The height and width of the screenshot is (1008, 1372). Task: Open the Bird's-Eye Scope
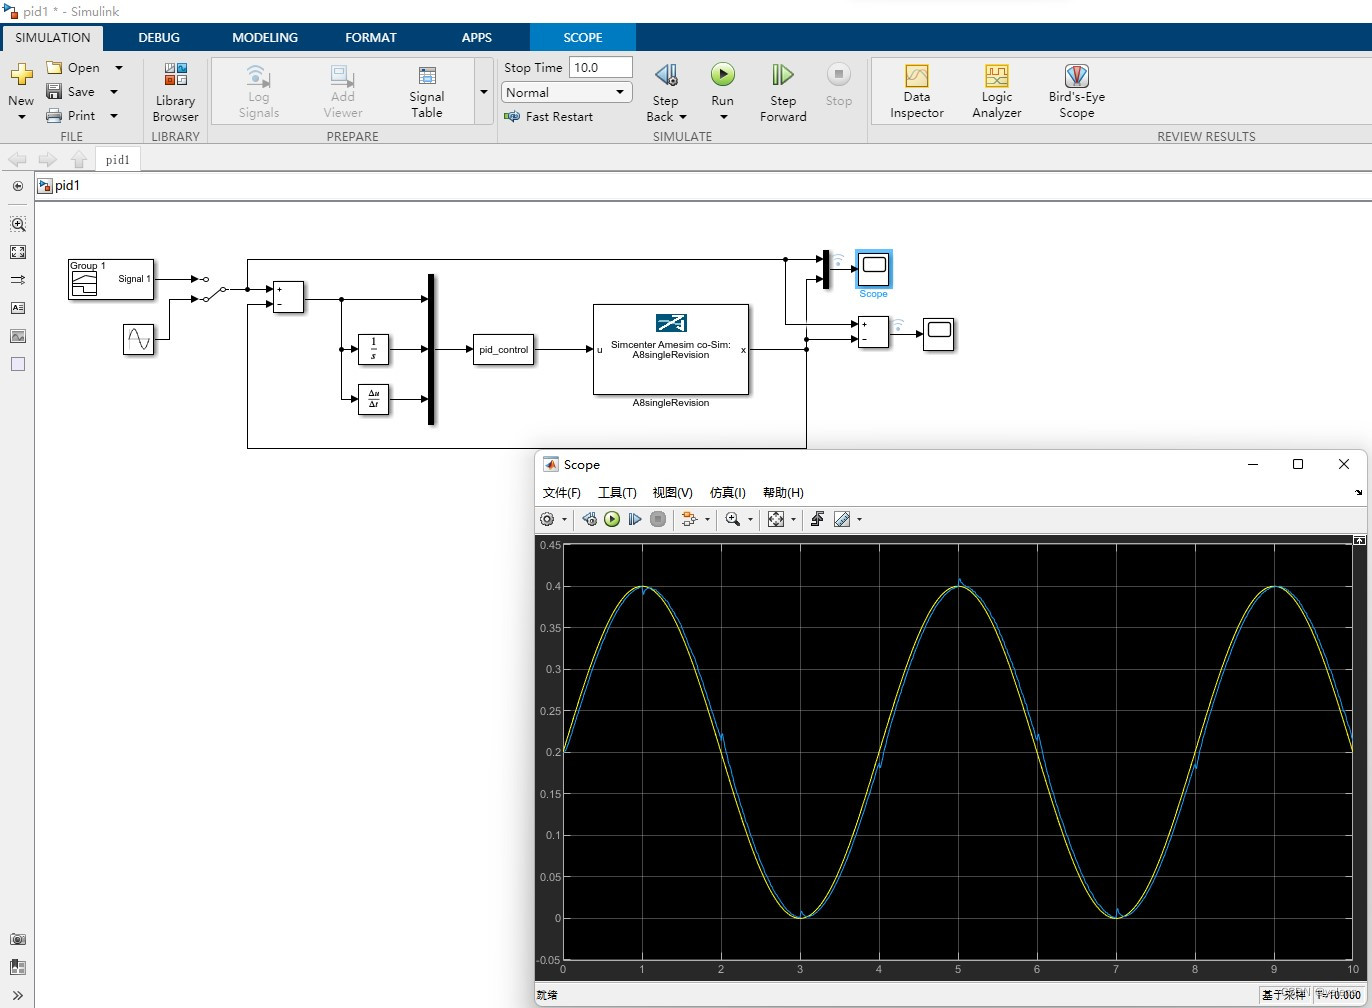(1076, 90)
